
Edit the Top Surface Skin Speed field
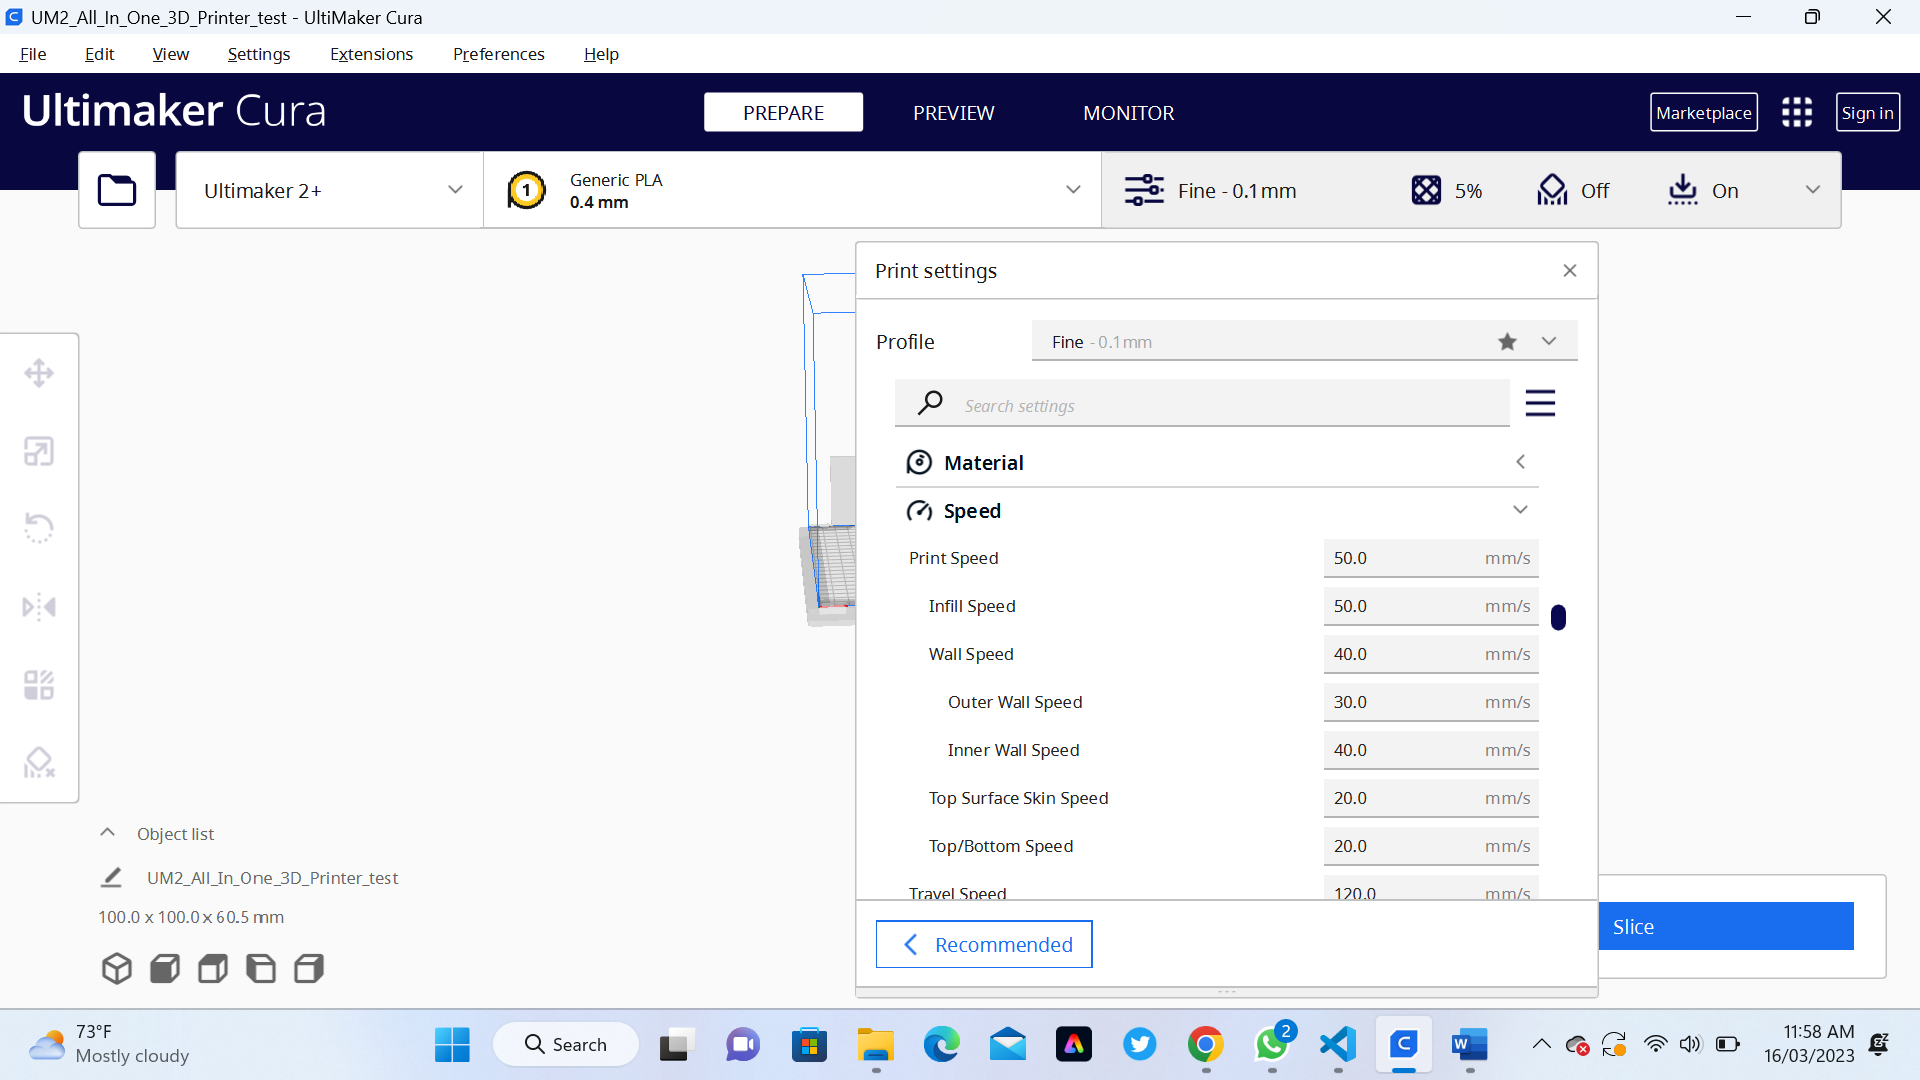click(x=1430, y=798)
